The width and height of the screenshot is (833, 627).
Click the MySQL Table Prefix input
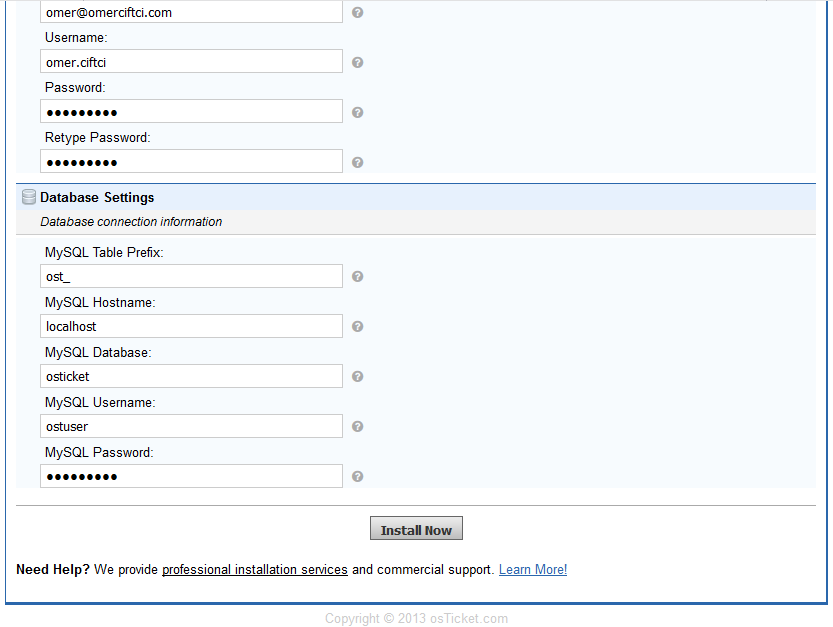(191, 277)
